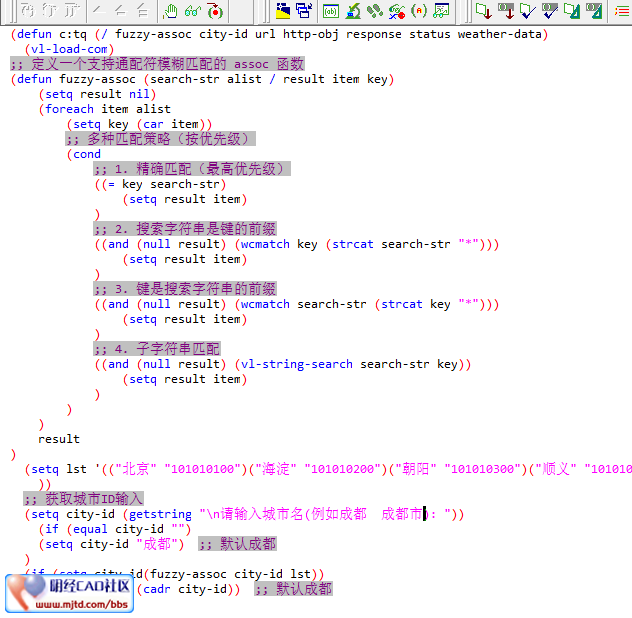Open Trace Stack footprints icon
Viewport: 632px width, 618px height.
click(x=374, y=11)
